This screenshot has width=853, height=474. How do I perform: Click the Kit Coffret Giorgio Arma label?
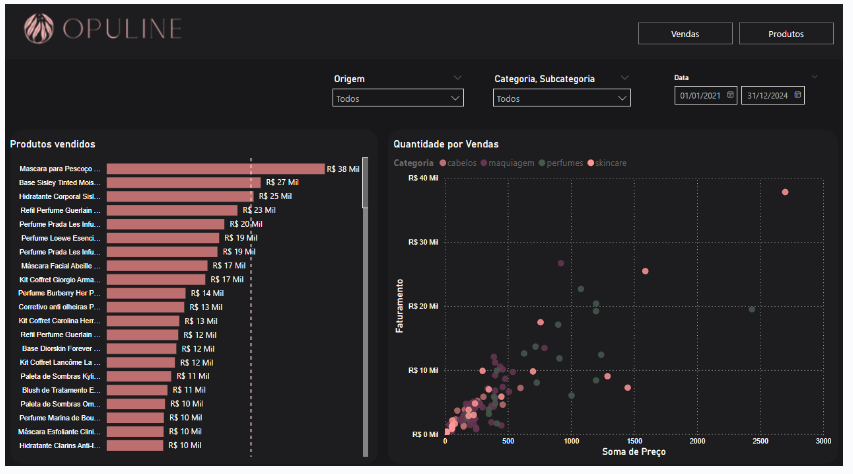pos(60,280)
